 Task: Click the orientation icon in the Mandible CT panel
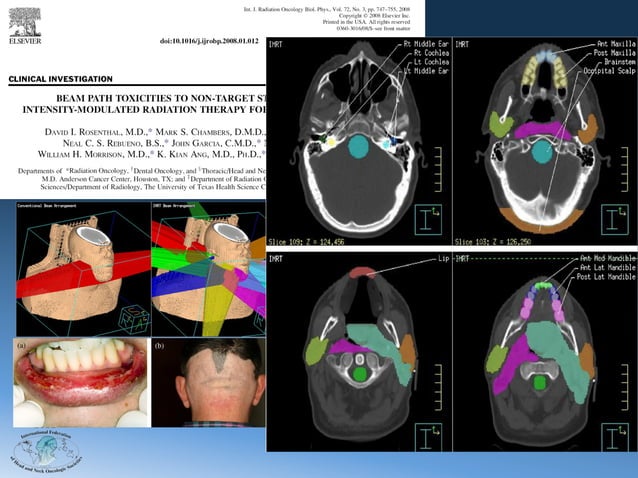pos(614,436)
